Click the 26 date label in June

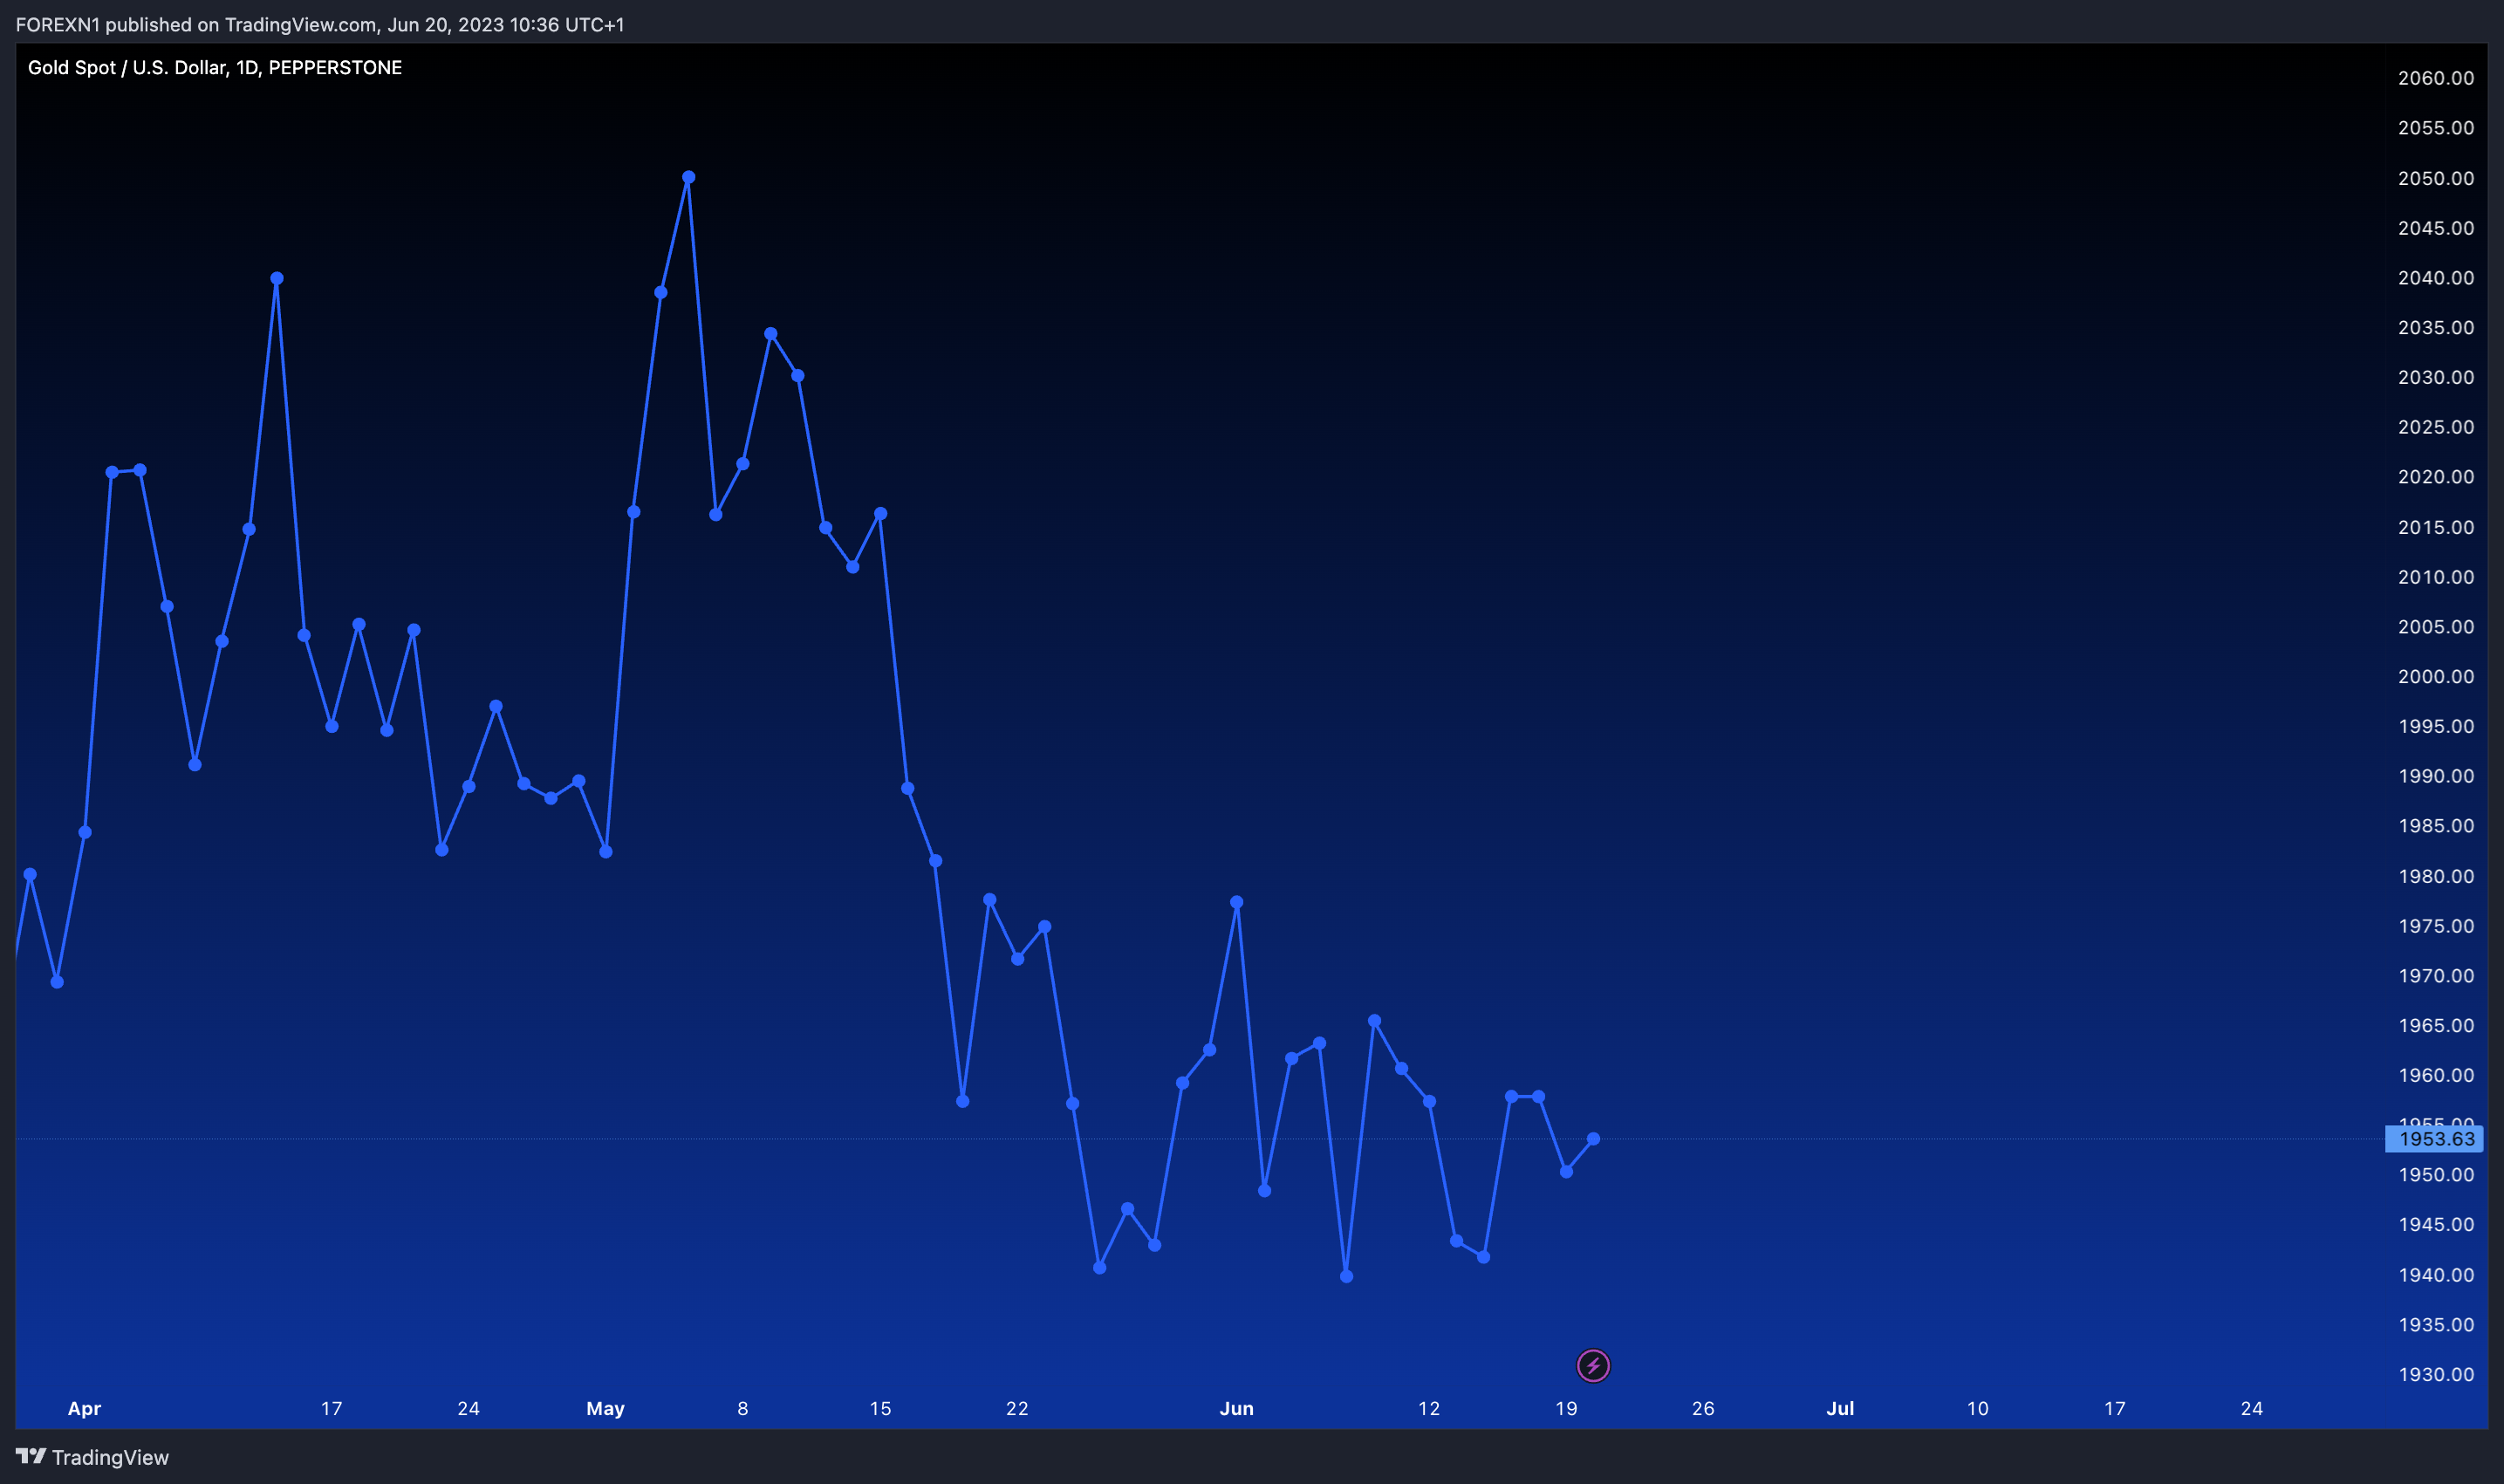coord(1703,1408)
